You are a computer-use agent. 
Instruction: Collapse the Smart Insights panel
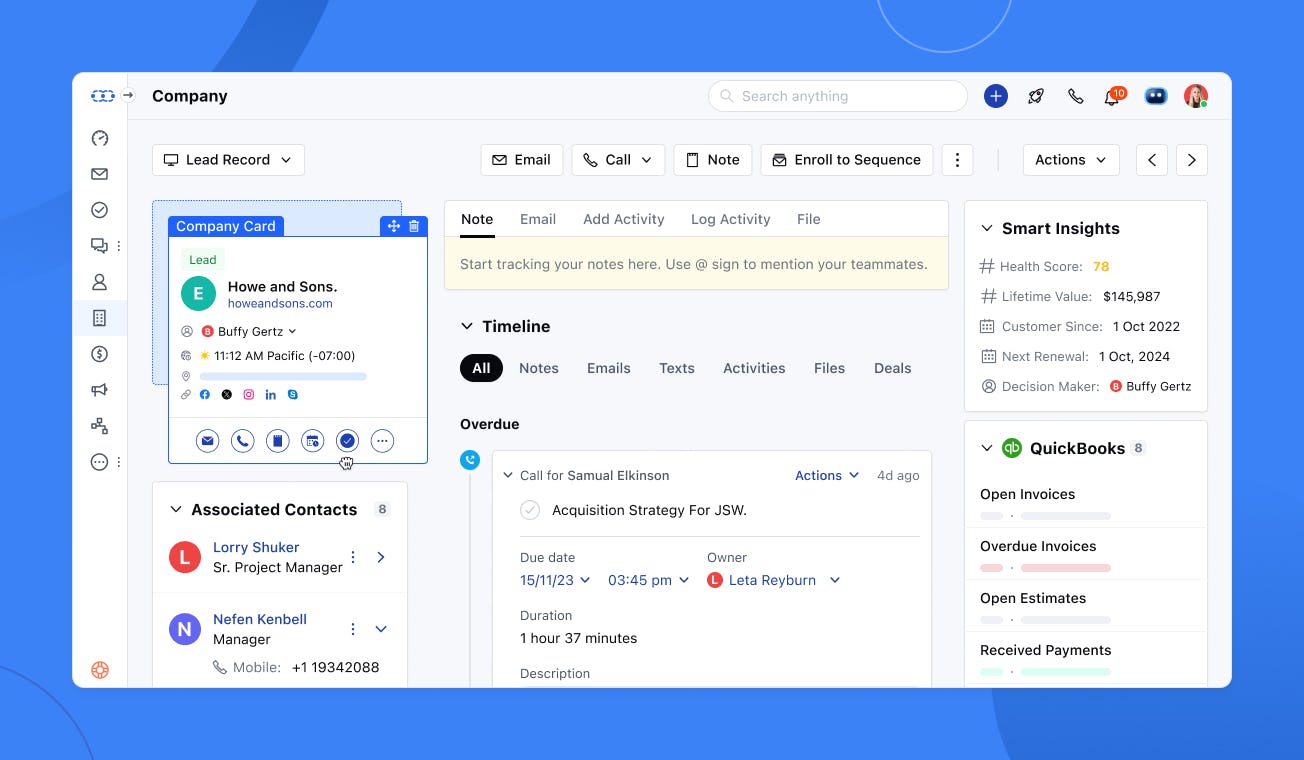coord(987,228)
